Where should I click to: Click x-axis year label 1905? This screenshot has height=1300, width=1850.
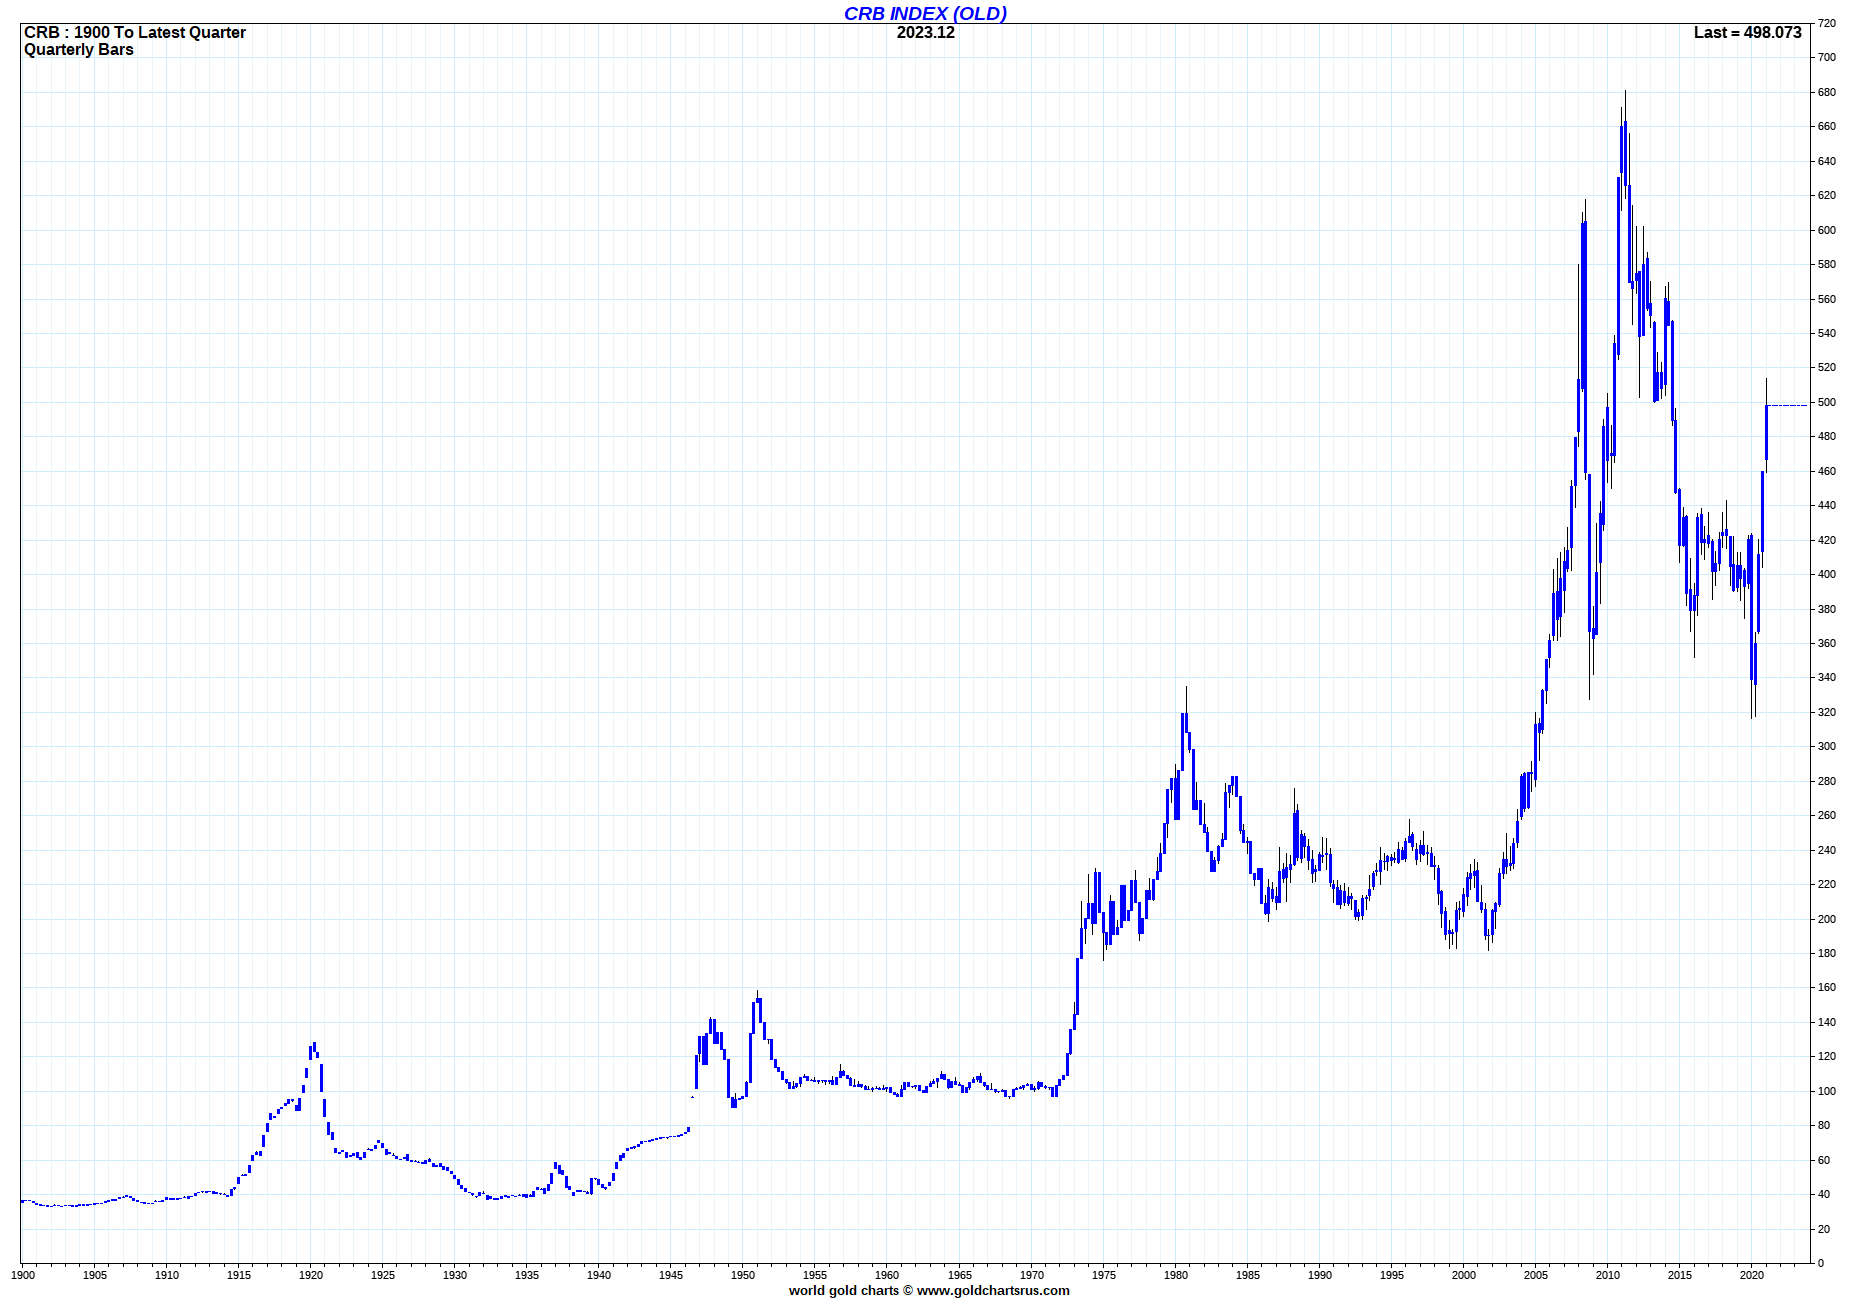(x=95, y=1274)
